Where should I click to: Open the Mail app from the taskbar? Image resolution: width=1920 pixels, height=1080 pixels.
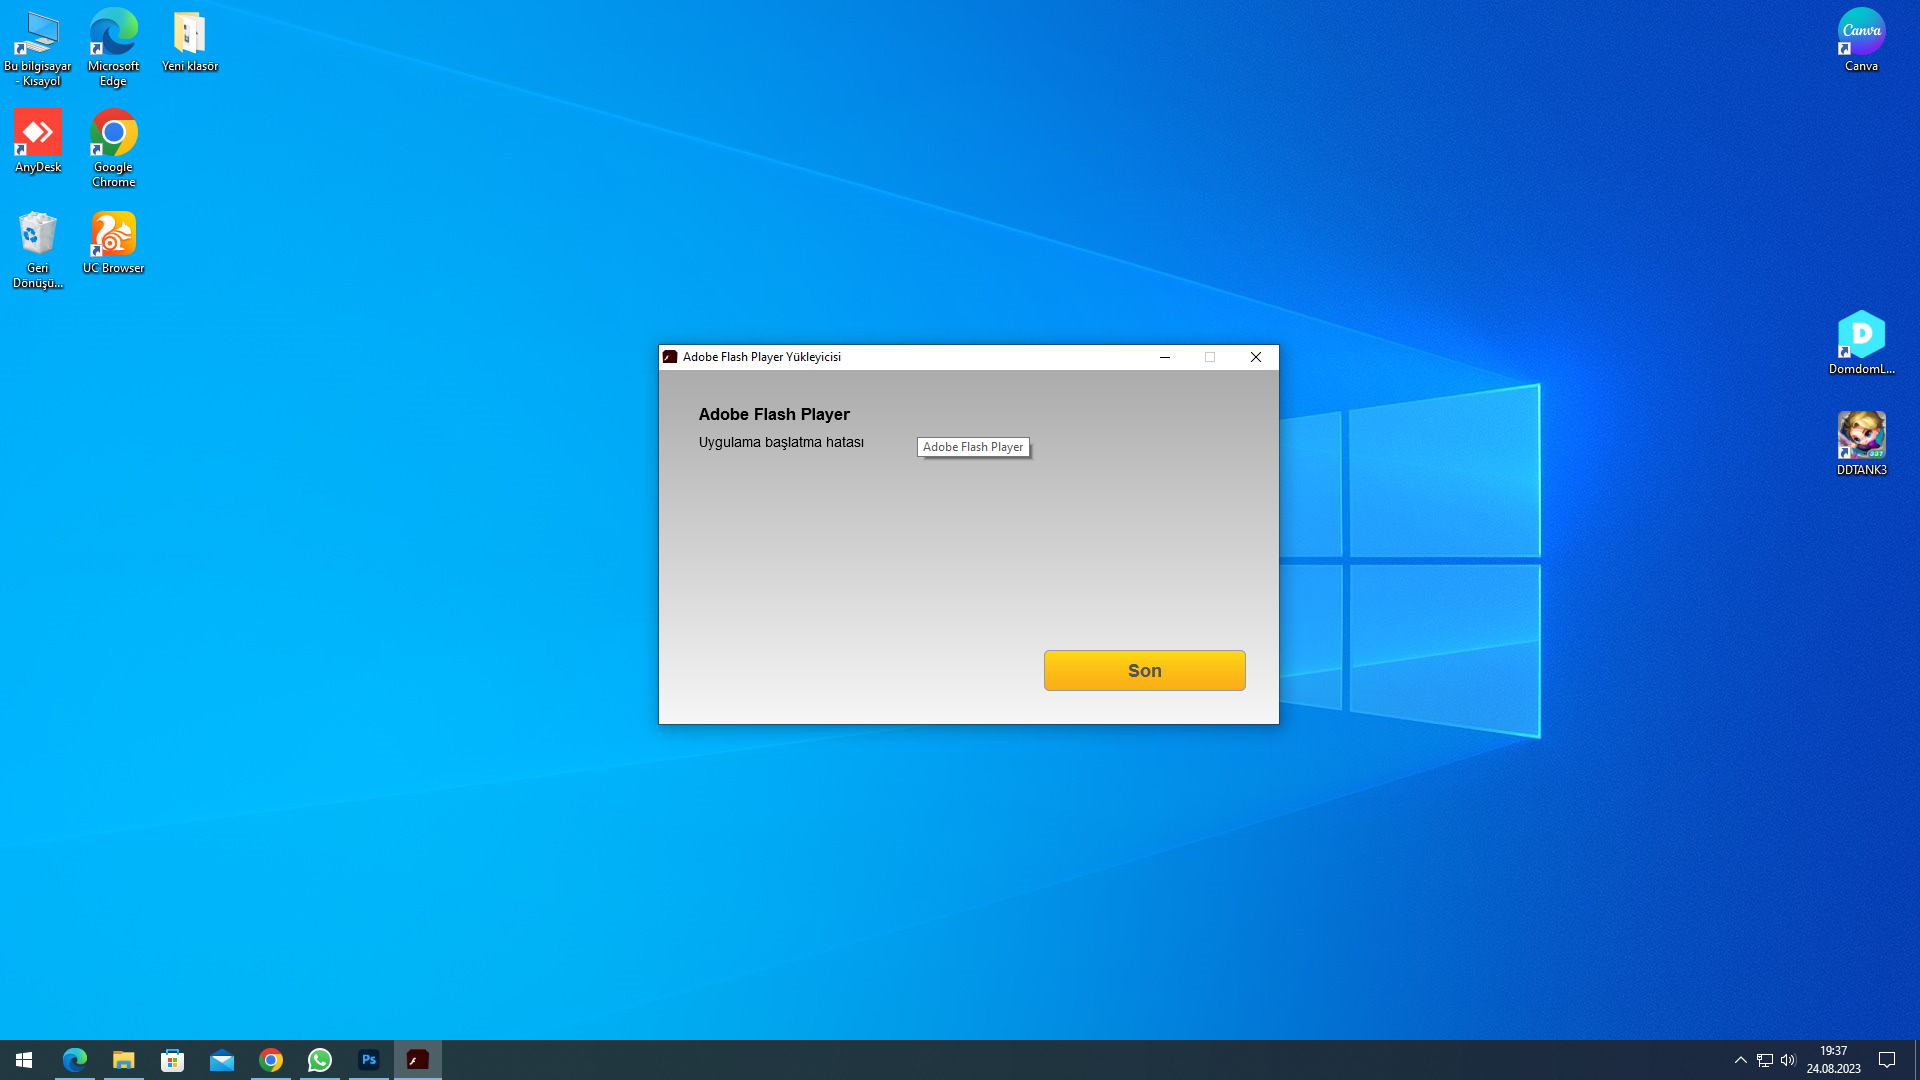tap(222, 1060)
